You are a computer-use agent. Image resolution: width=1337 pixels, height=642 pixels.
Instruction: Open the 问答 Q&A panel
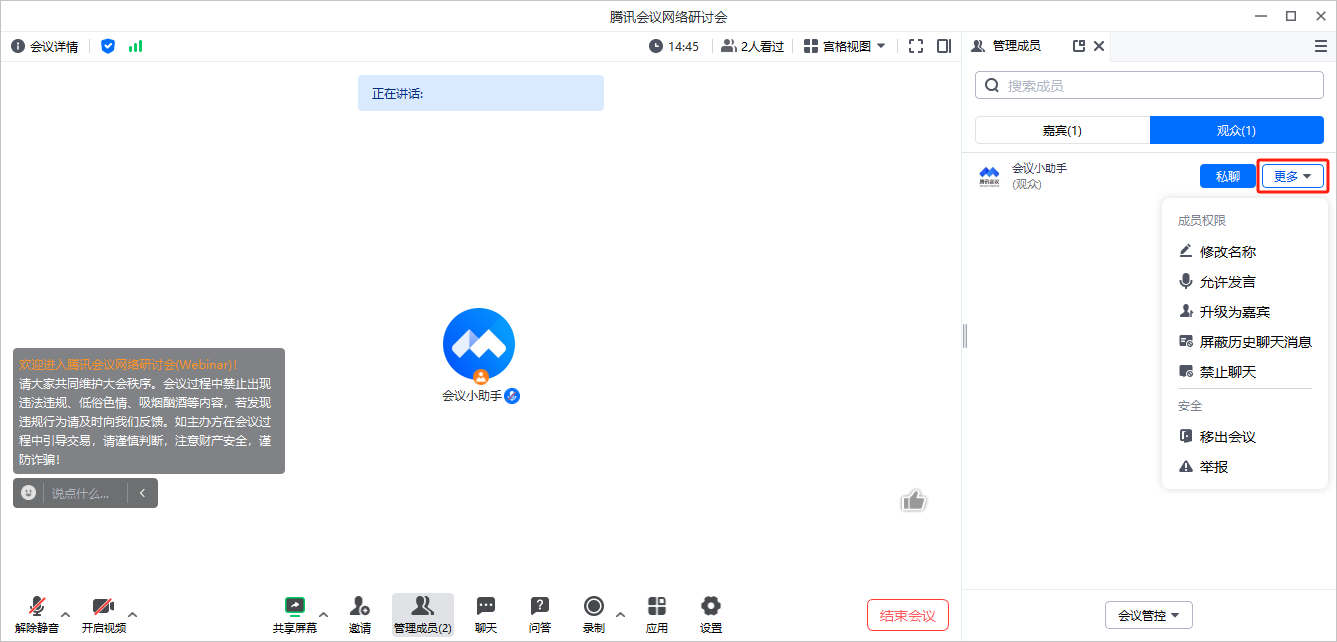tap(540, 615)
